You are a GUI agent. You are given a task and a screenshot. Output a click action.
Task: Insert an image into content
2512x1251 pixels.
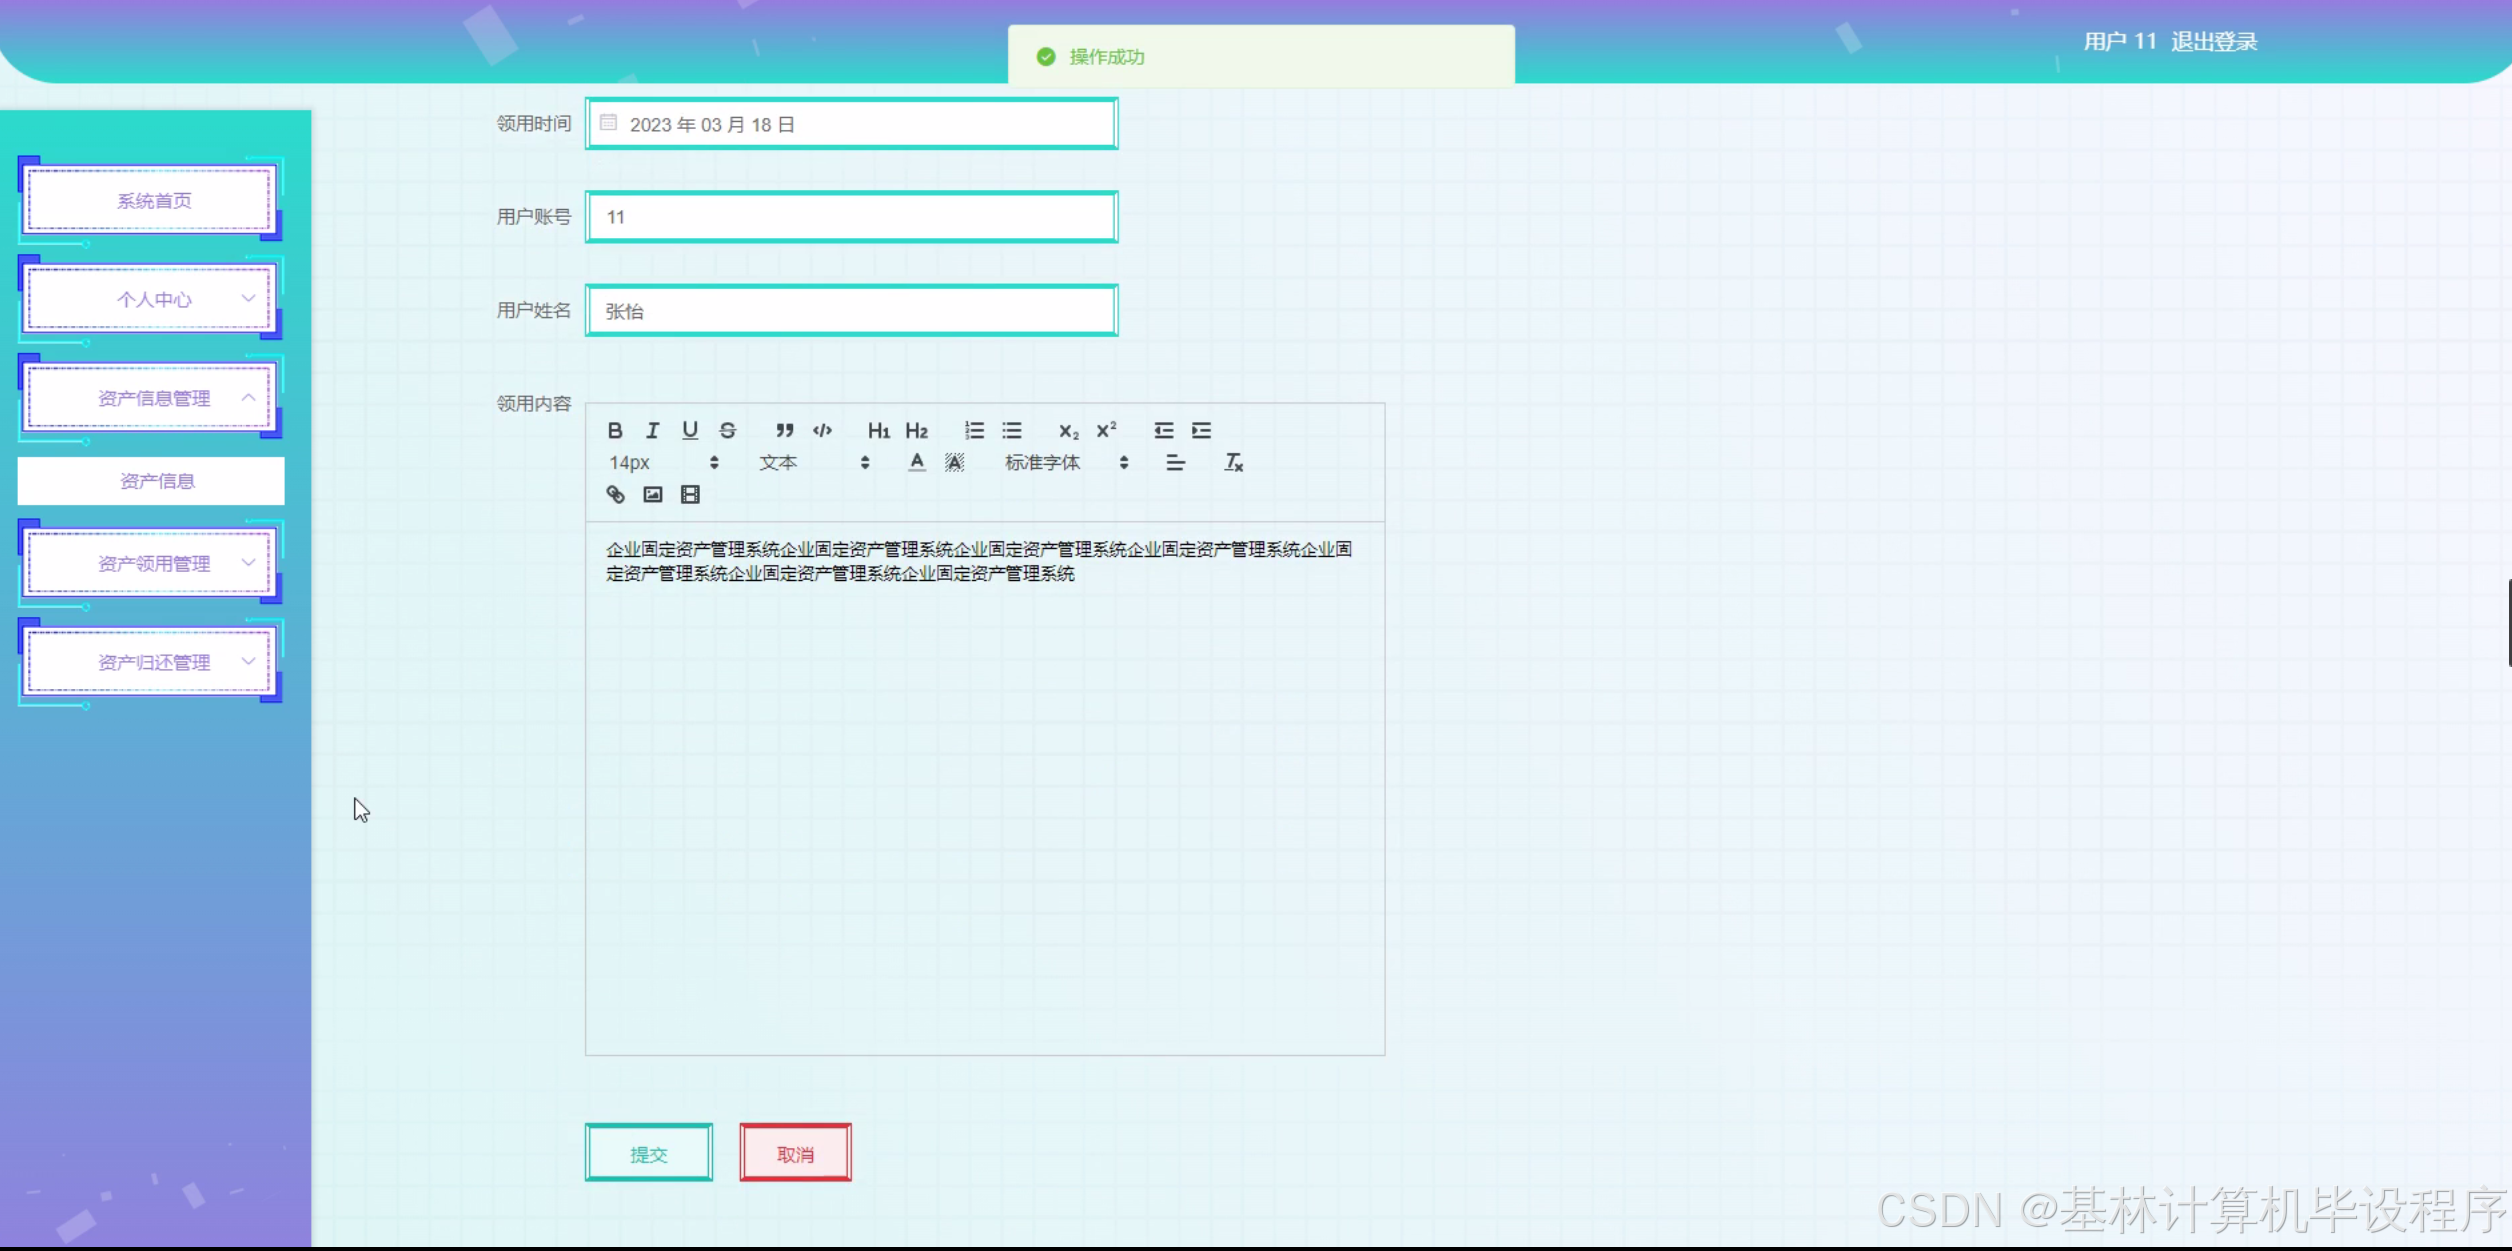653,494
